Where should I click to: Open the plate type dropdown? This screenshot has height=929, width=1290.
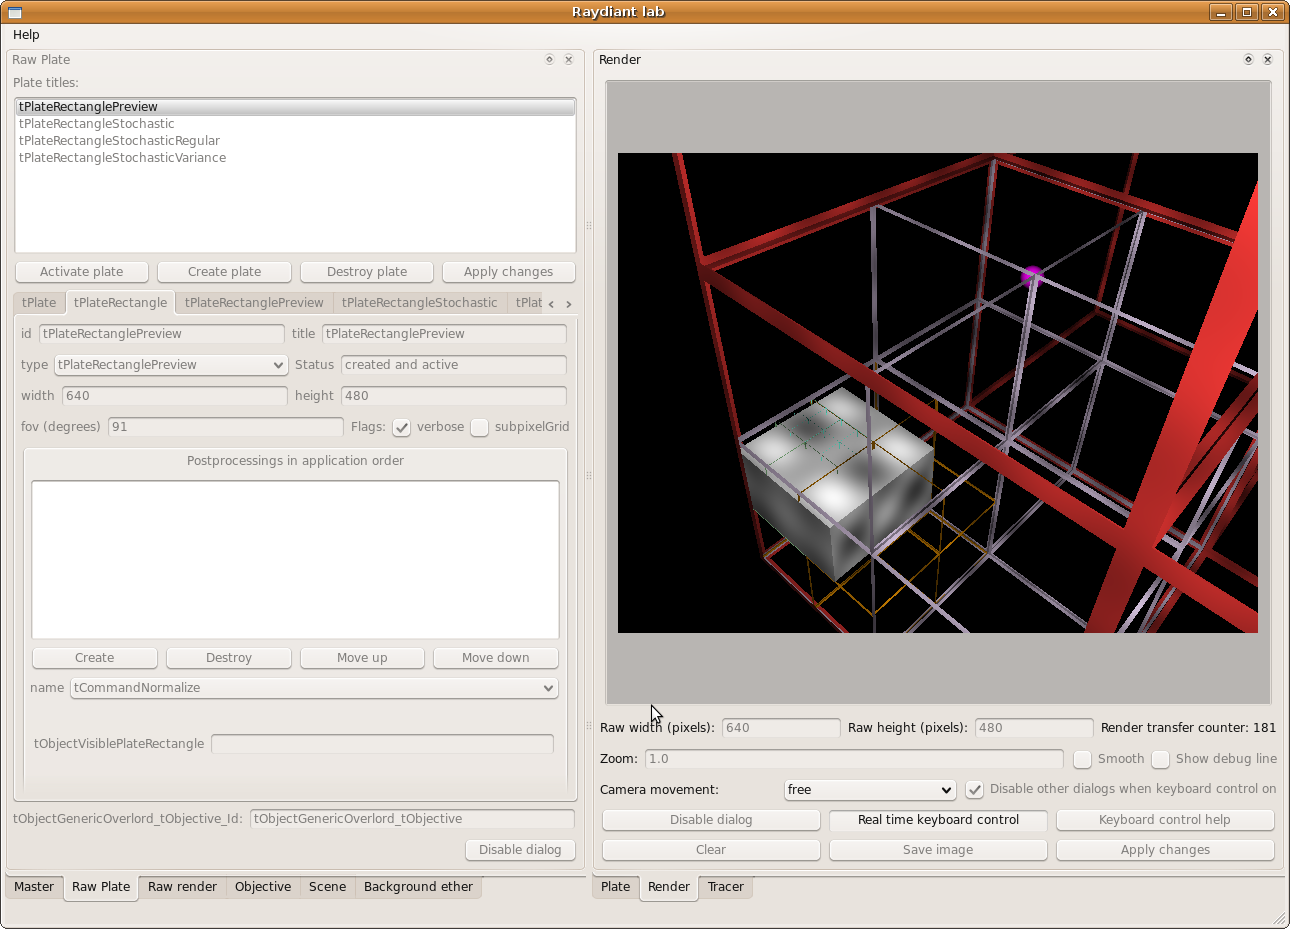pyautogui.click(x=172, y=365)
